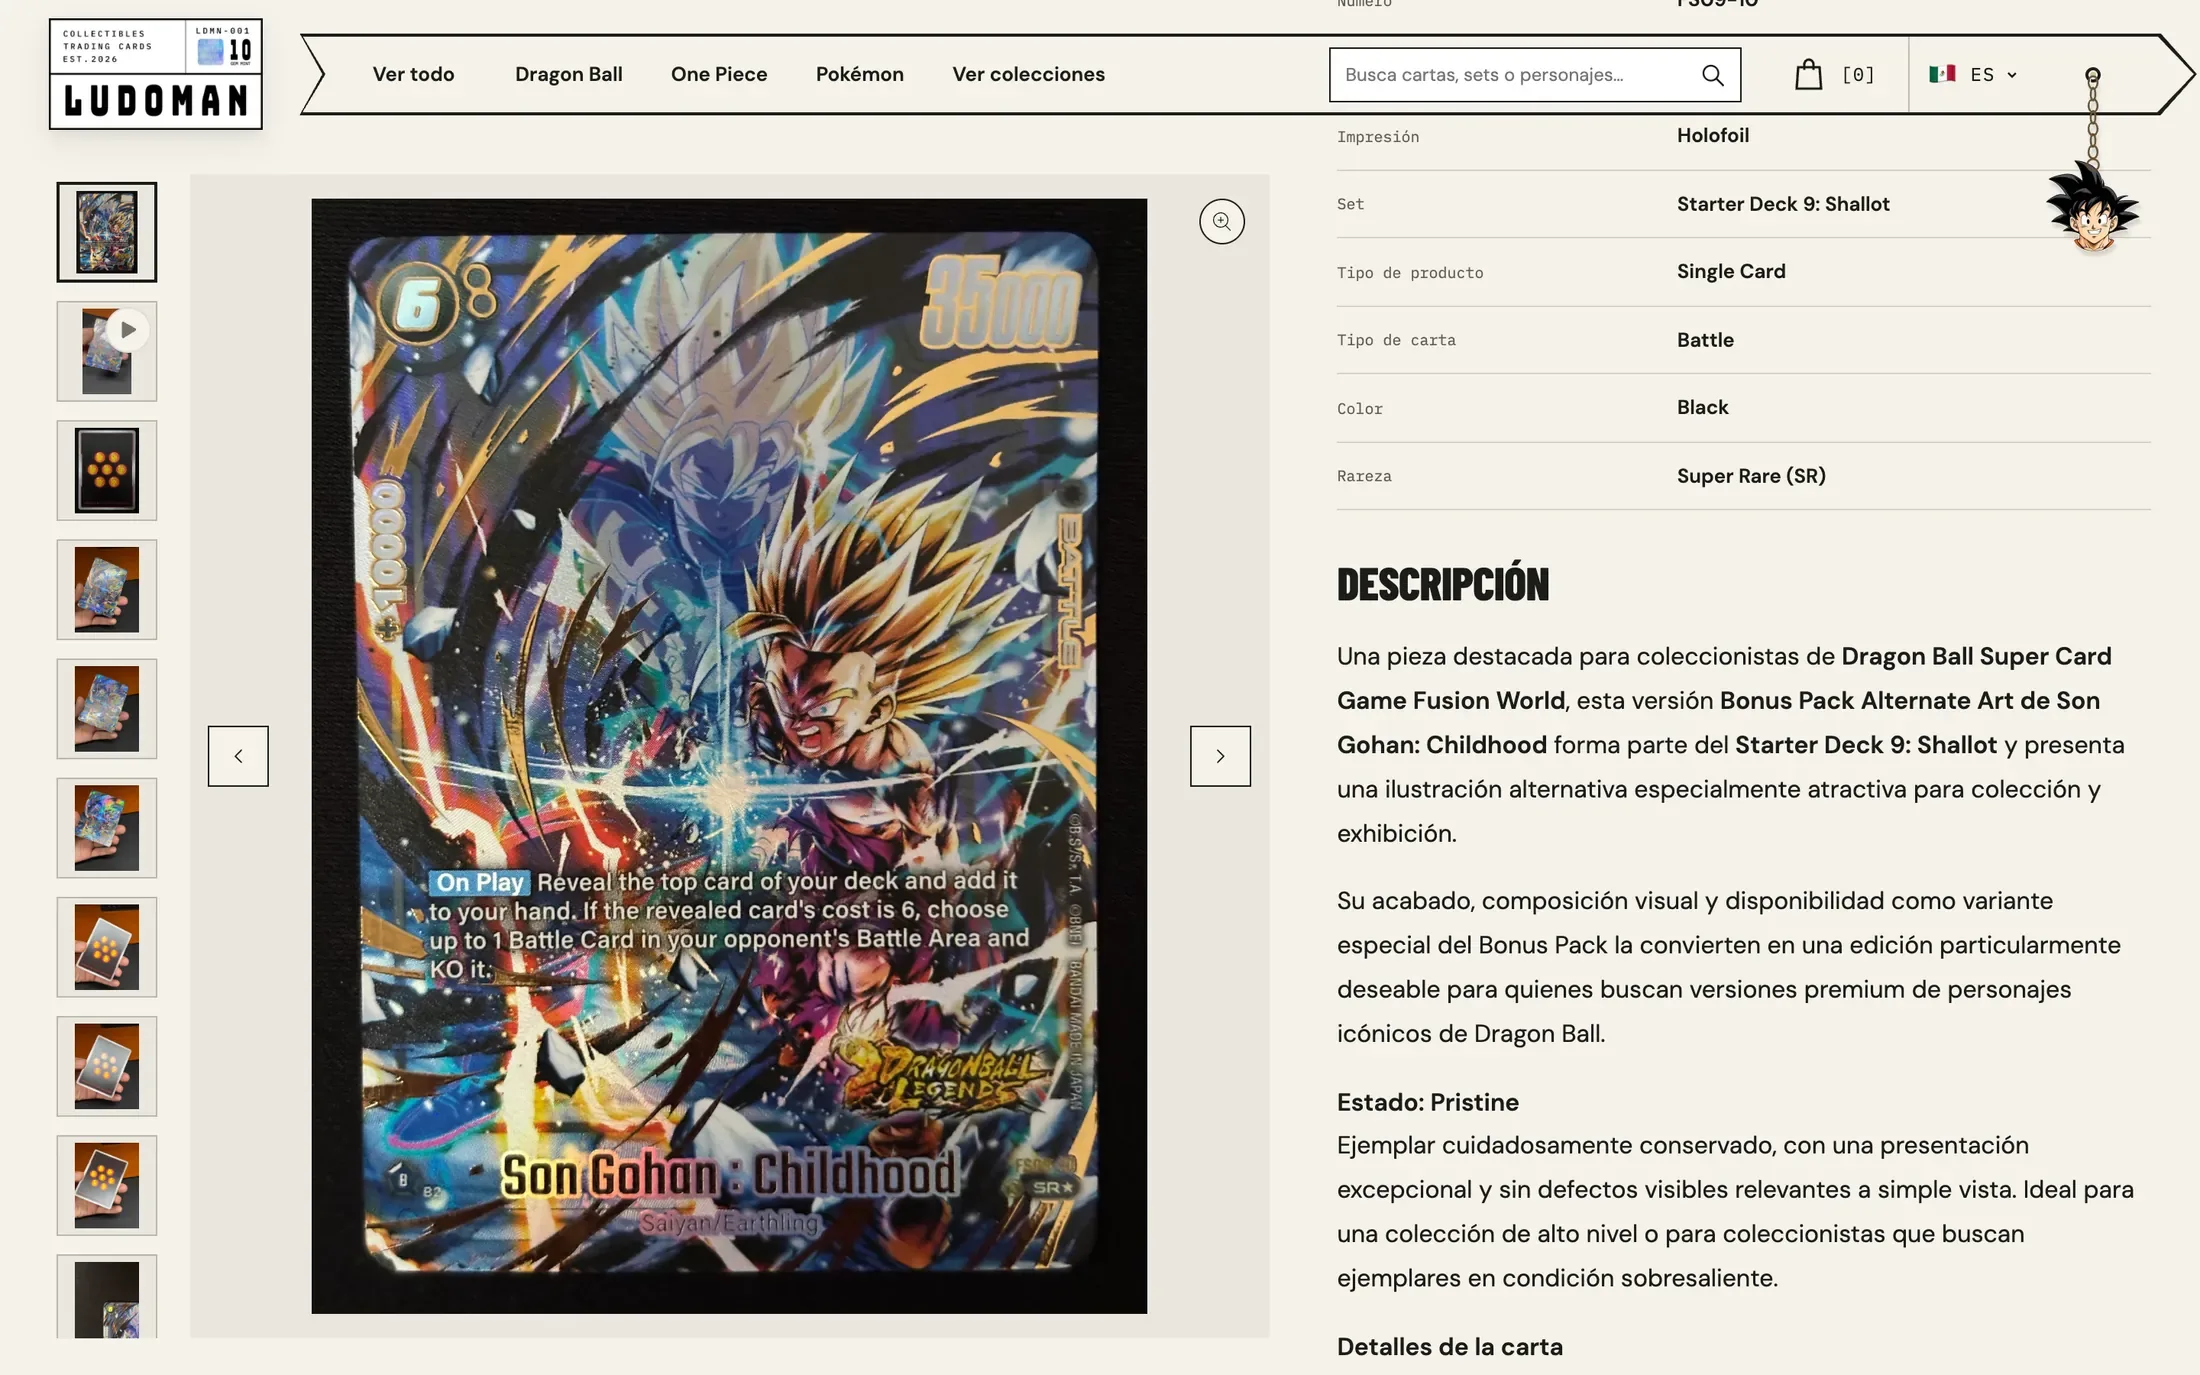Viewport: 2200px width, 1375px height.
Task: Click the Battle card type value
Action: (1705, 340)
